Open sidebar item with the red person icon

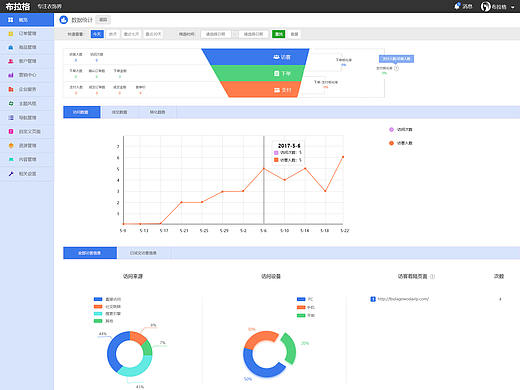pyautogui.click(x=27, y=61)
